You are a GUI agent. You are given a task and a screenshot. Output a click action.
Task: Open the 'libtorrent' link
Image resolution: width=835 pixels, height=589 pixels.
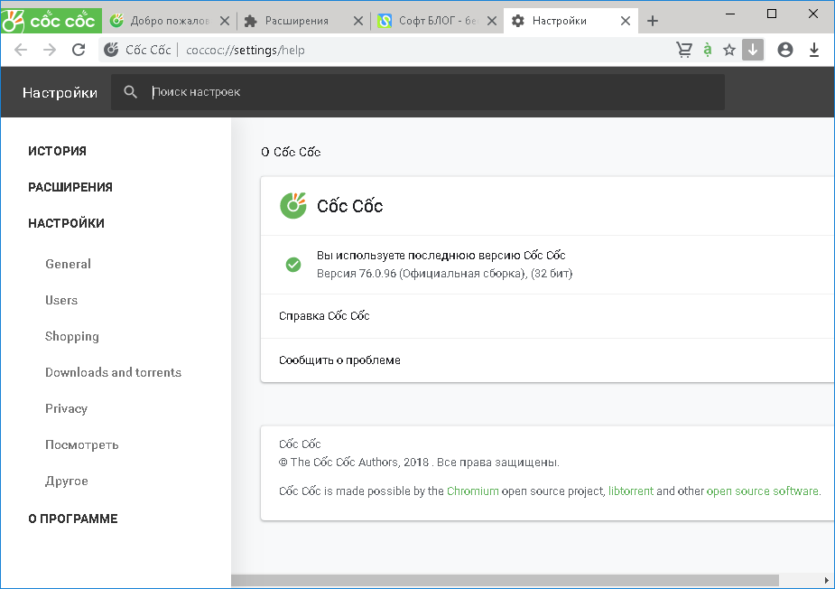pyautogui.click(x=631, y=491)
